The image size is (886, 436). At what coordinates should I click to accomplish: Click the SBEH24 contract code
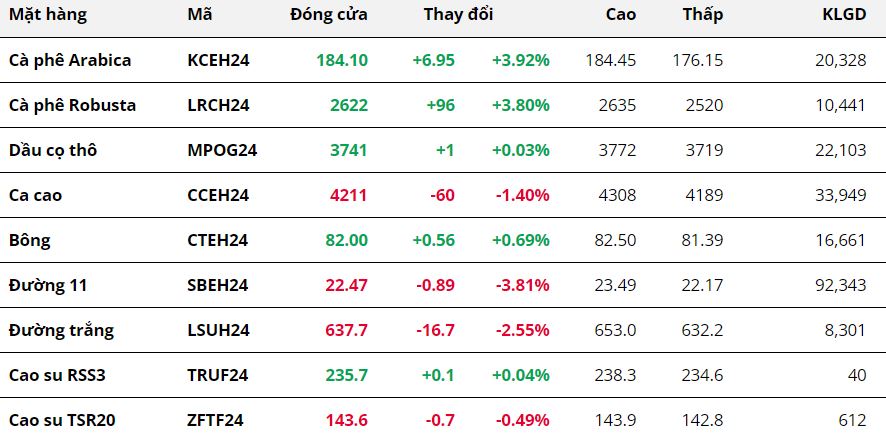click(x=217, y=285)
